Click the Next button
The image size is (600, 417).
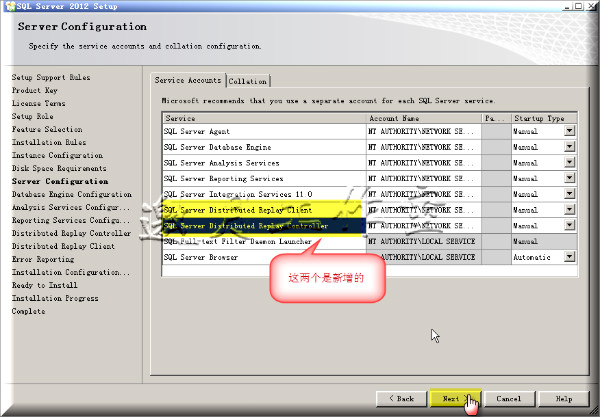[x=455, y=399]
